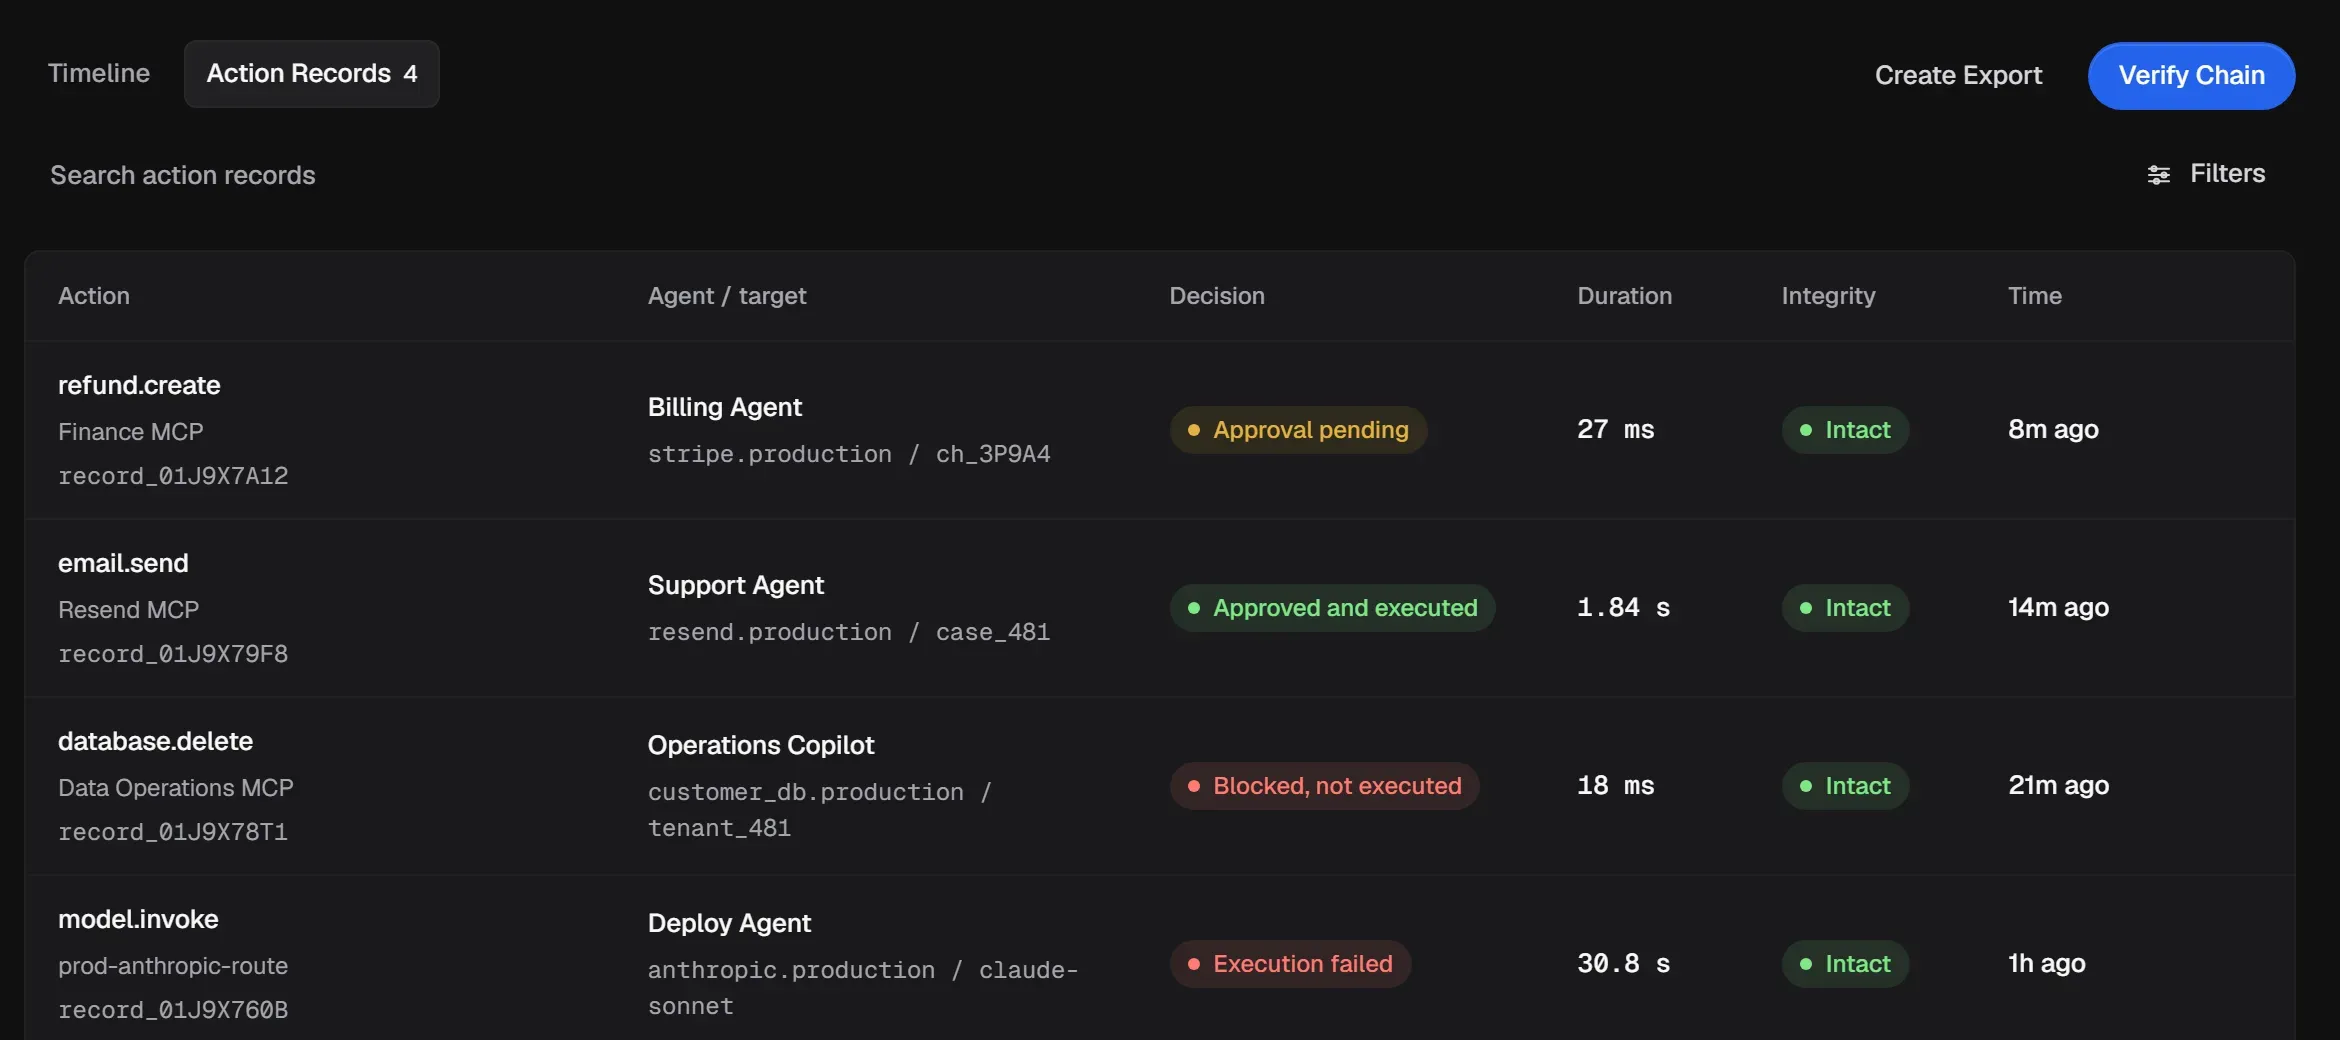Click the Blocked, not executed badge
This screenshot has height=1040, width=2340.
(1324, 786)
